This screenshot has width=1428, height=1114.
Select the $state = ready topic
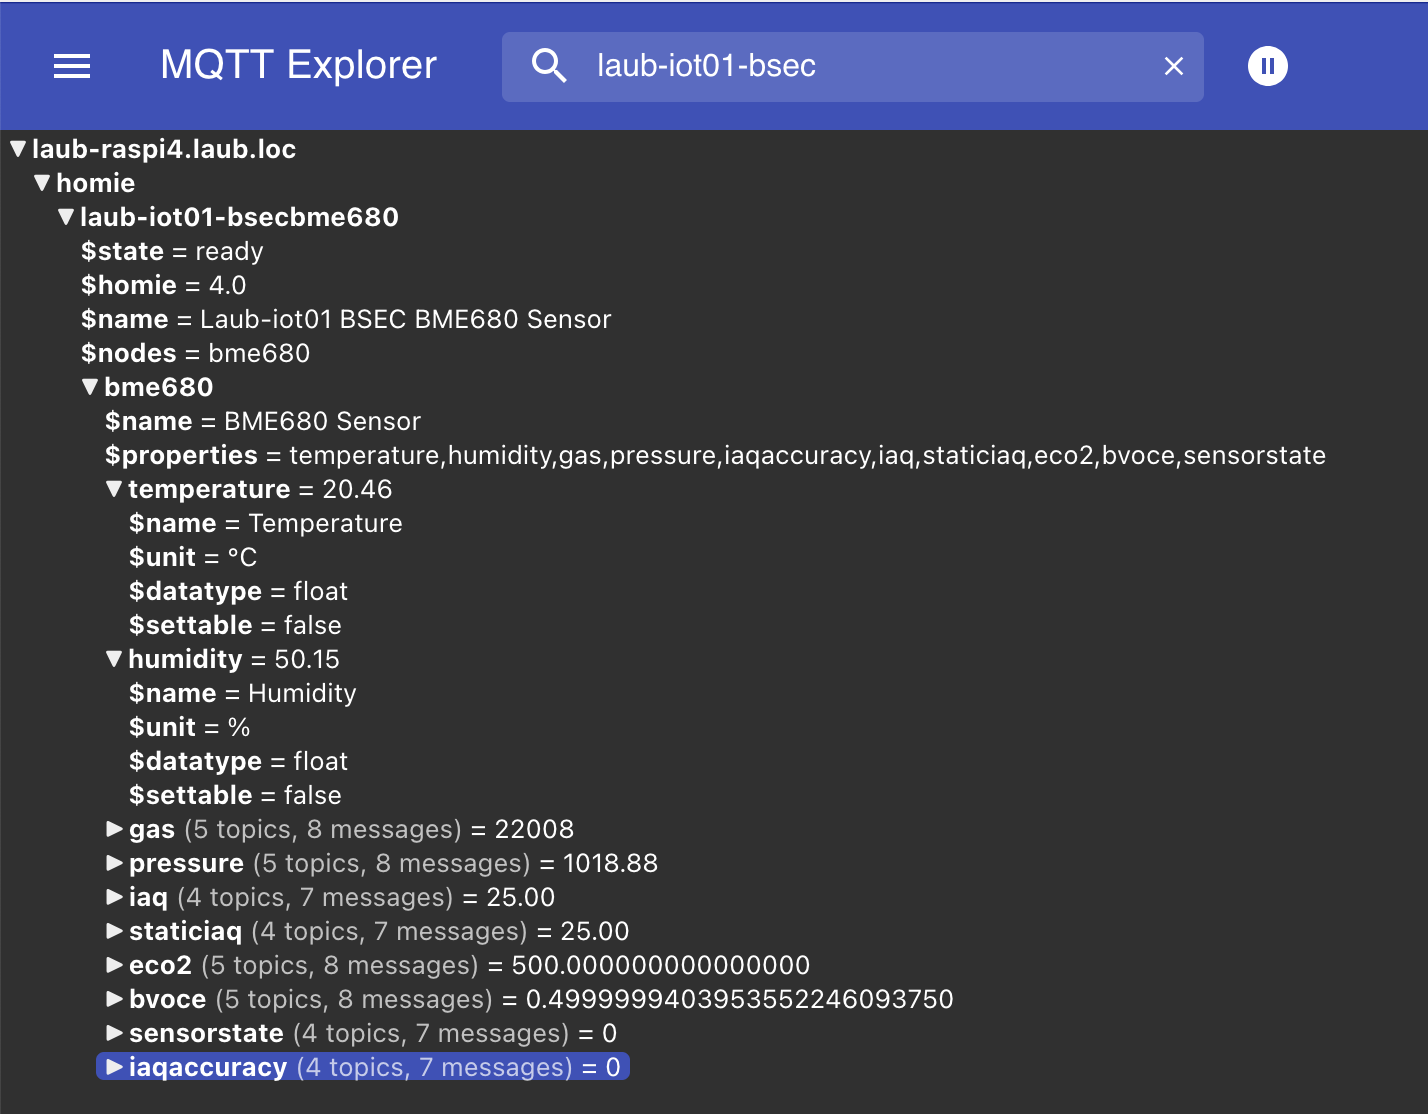pyautogui.click(x=172, y=251)
